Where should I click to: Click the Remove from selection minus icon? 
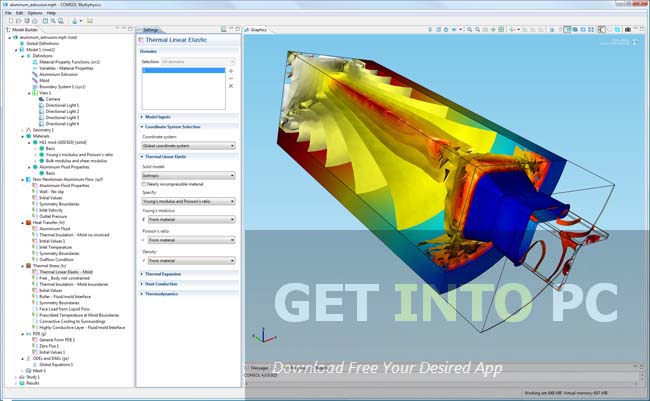click(231, 78)
